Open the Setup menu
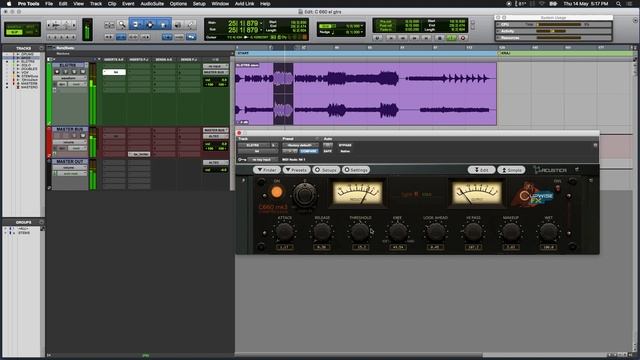The height and width of the screenshot is (360, 640). point(199,4)
